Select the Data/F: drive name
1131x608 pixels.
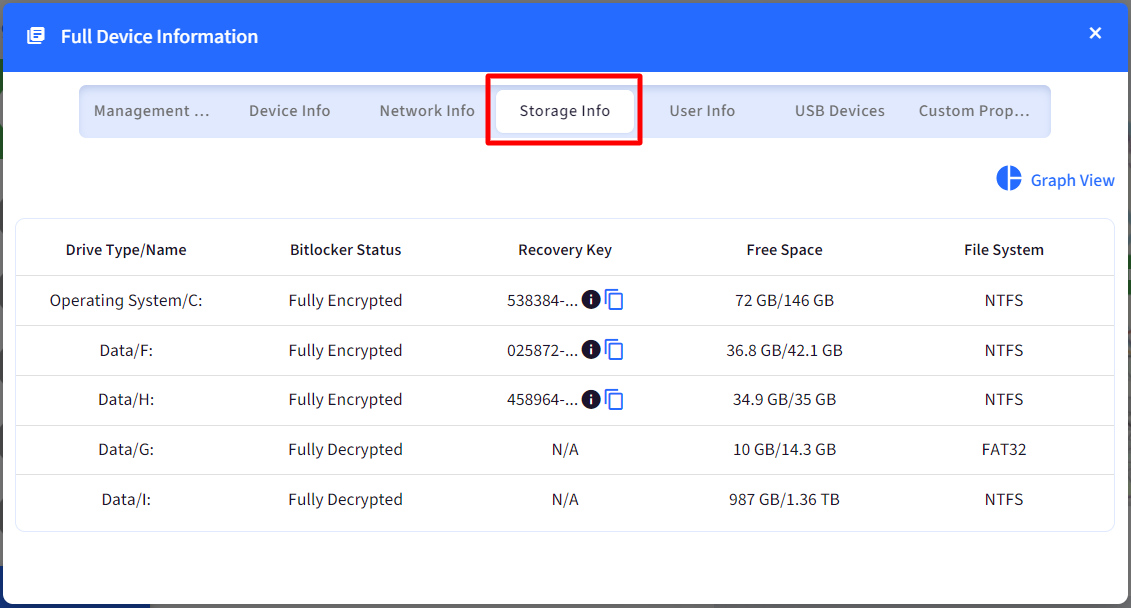[x=126, y=351]
